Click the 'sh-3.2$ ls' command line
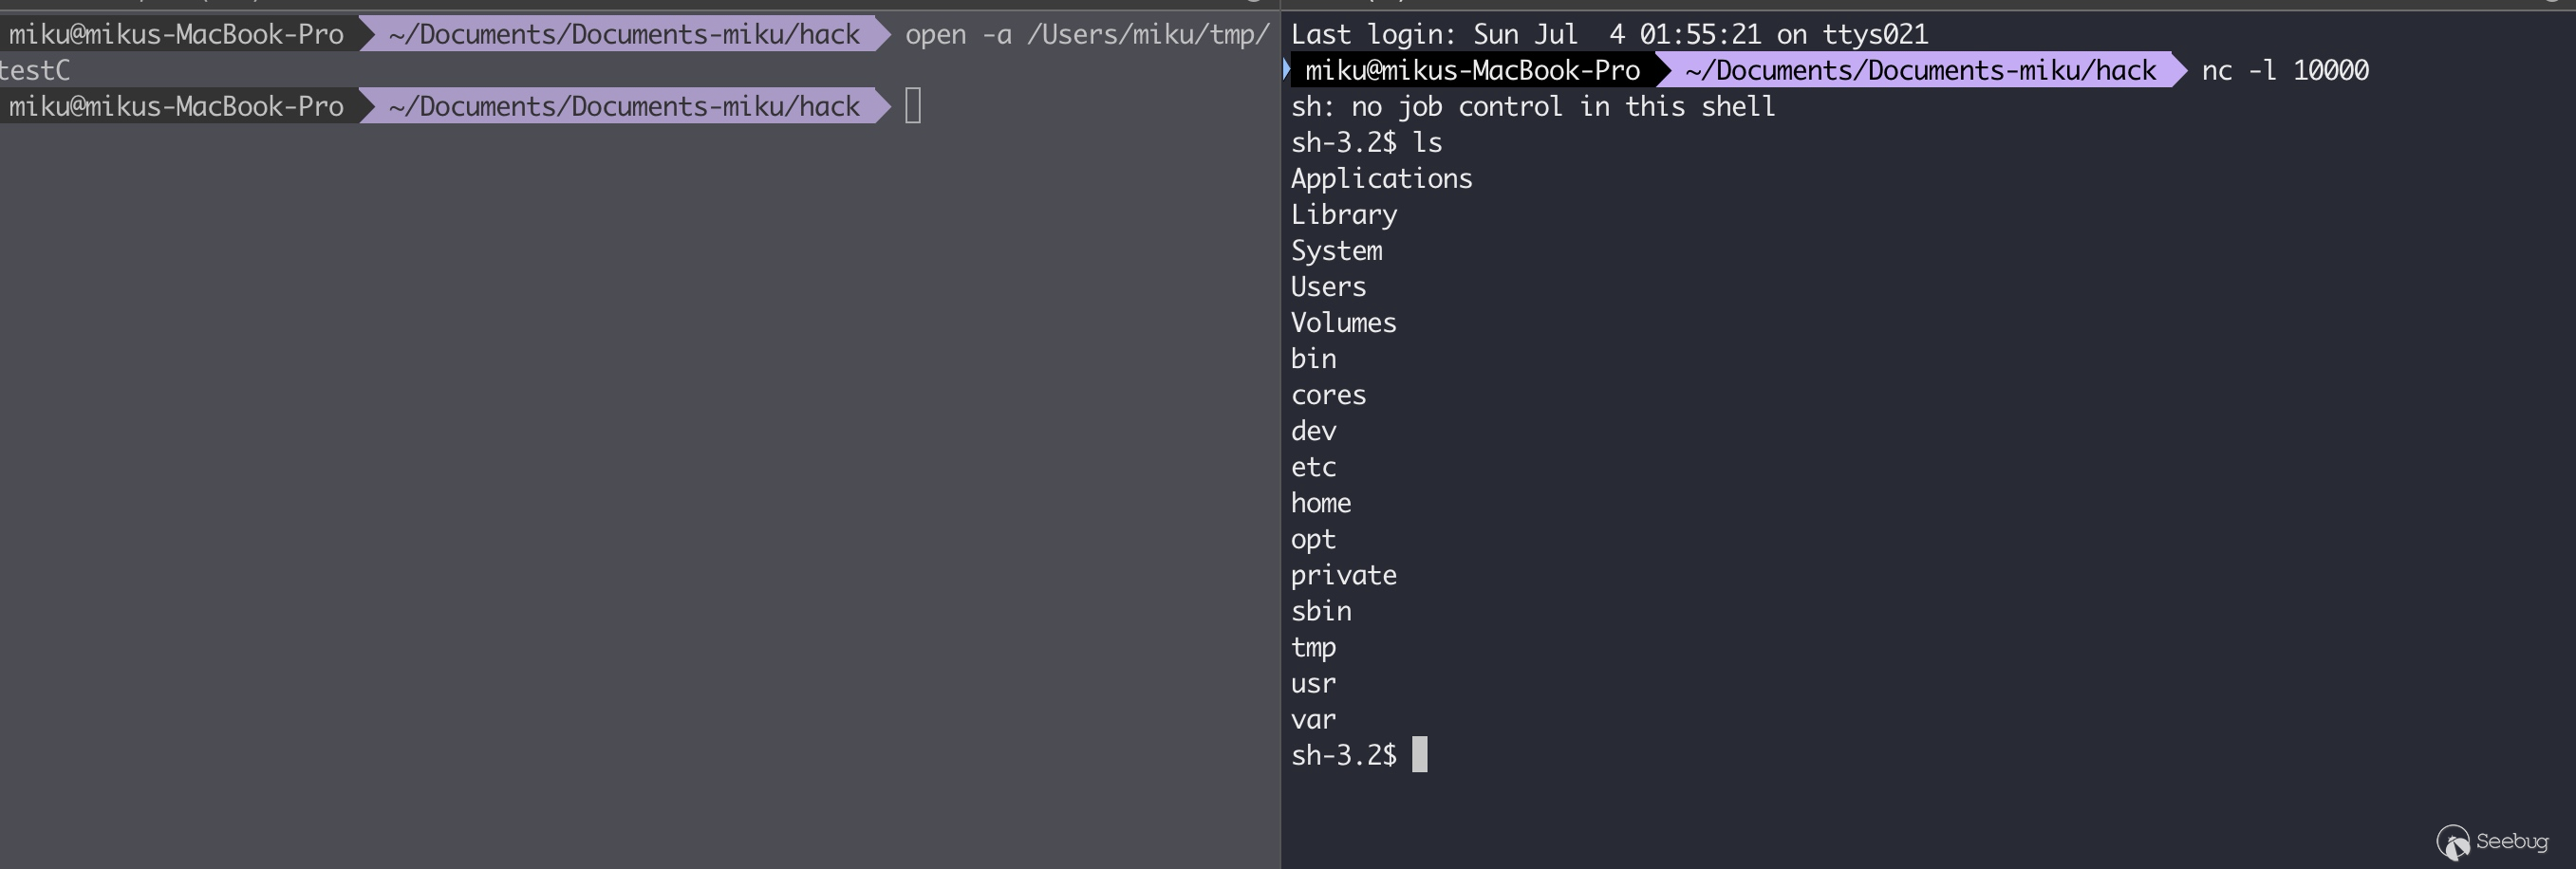2576x869 pixels. coord(1366,142)
